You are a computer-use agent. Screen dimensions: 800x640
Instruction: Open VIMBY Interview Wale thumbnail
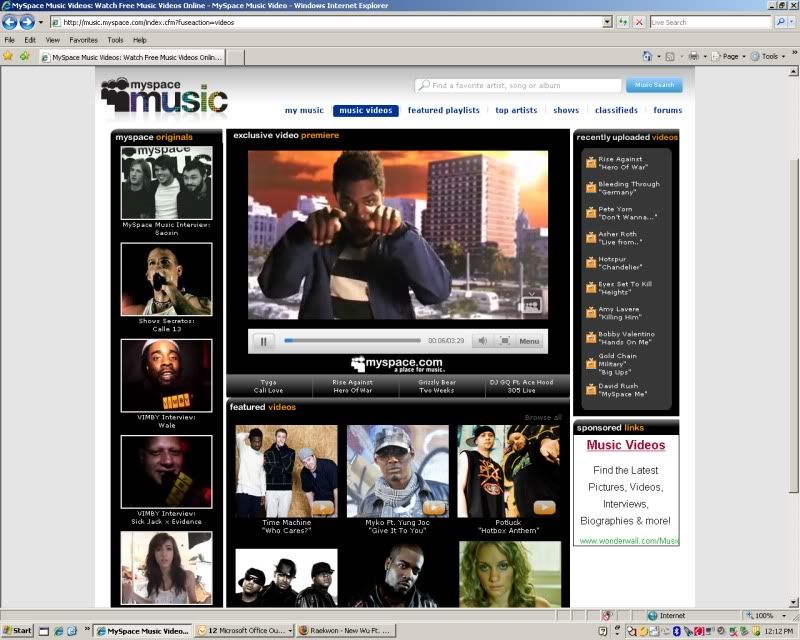[166, 376]
